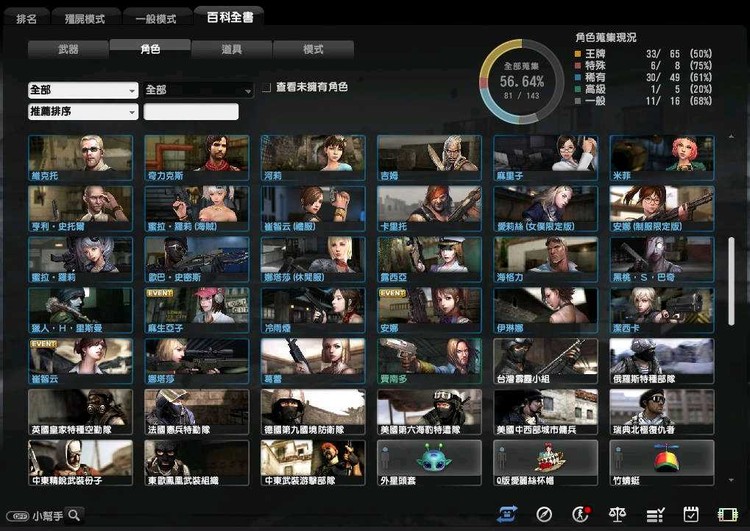
Task: Select the 道具 category button
Action: (x=231, y=49)
